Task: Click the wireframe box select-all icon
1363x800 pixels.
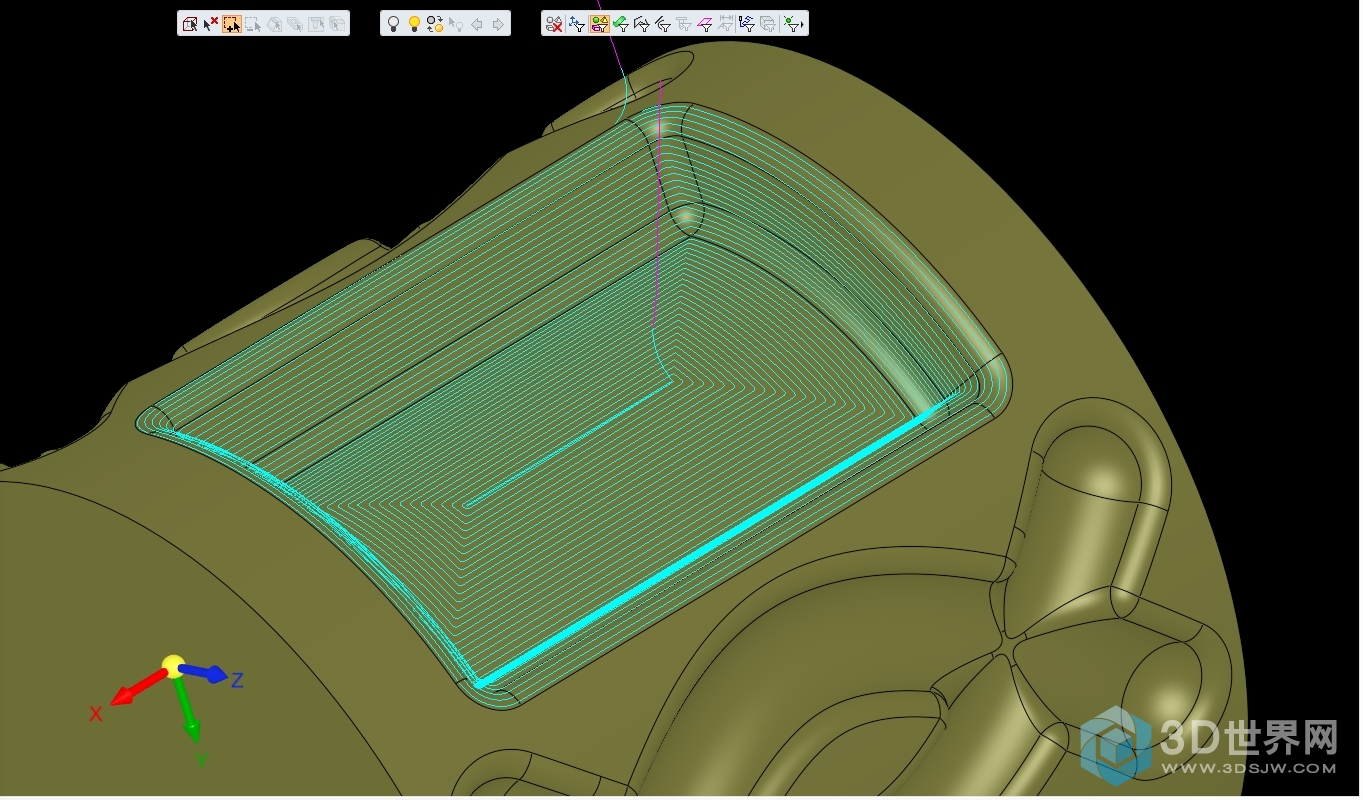Action: click(189, 24)
